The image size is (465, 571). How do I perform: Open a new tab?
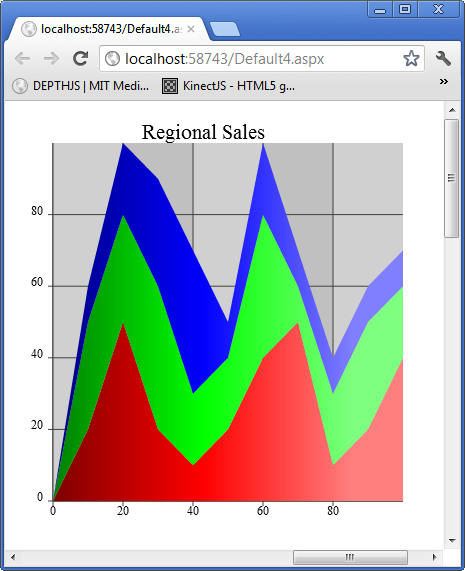pos(225,29)
